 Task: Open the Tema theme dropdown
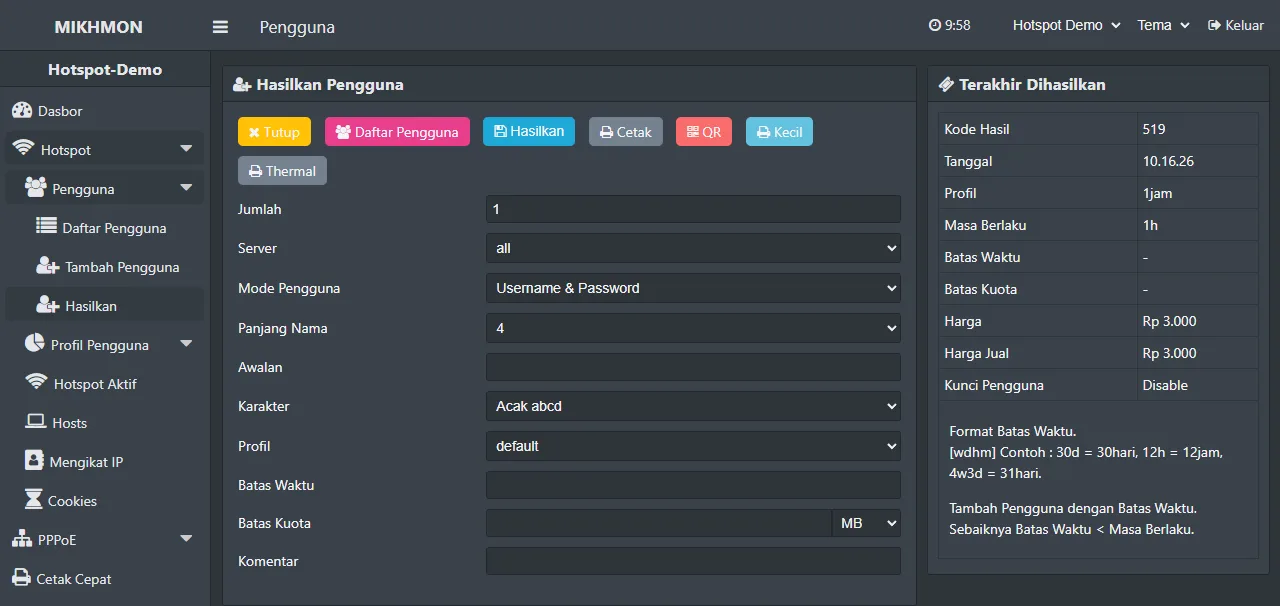pyautogui.click(x=1163, y=26)
